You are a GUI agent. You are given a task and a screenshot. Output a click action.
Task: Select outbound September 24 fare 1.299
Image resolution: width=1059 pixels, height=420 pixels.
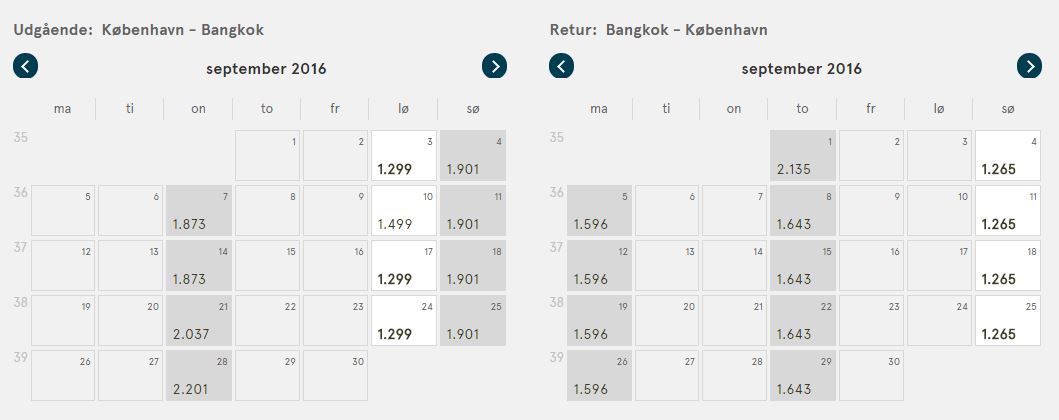pyautogui.click(x=404, y=321)
